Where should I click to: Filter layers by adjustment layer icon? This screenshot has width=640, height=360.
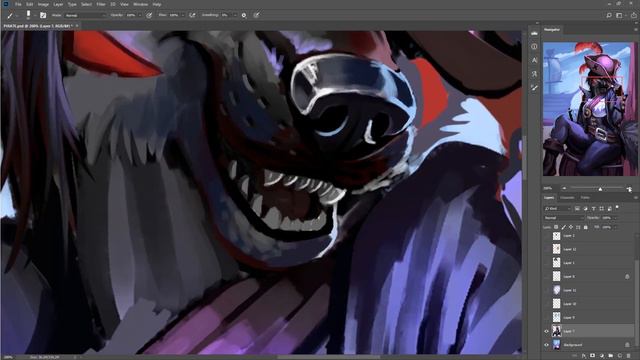(585, 209)
